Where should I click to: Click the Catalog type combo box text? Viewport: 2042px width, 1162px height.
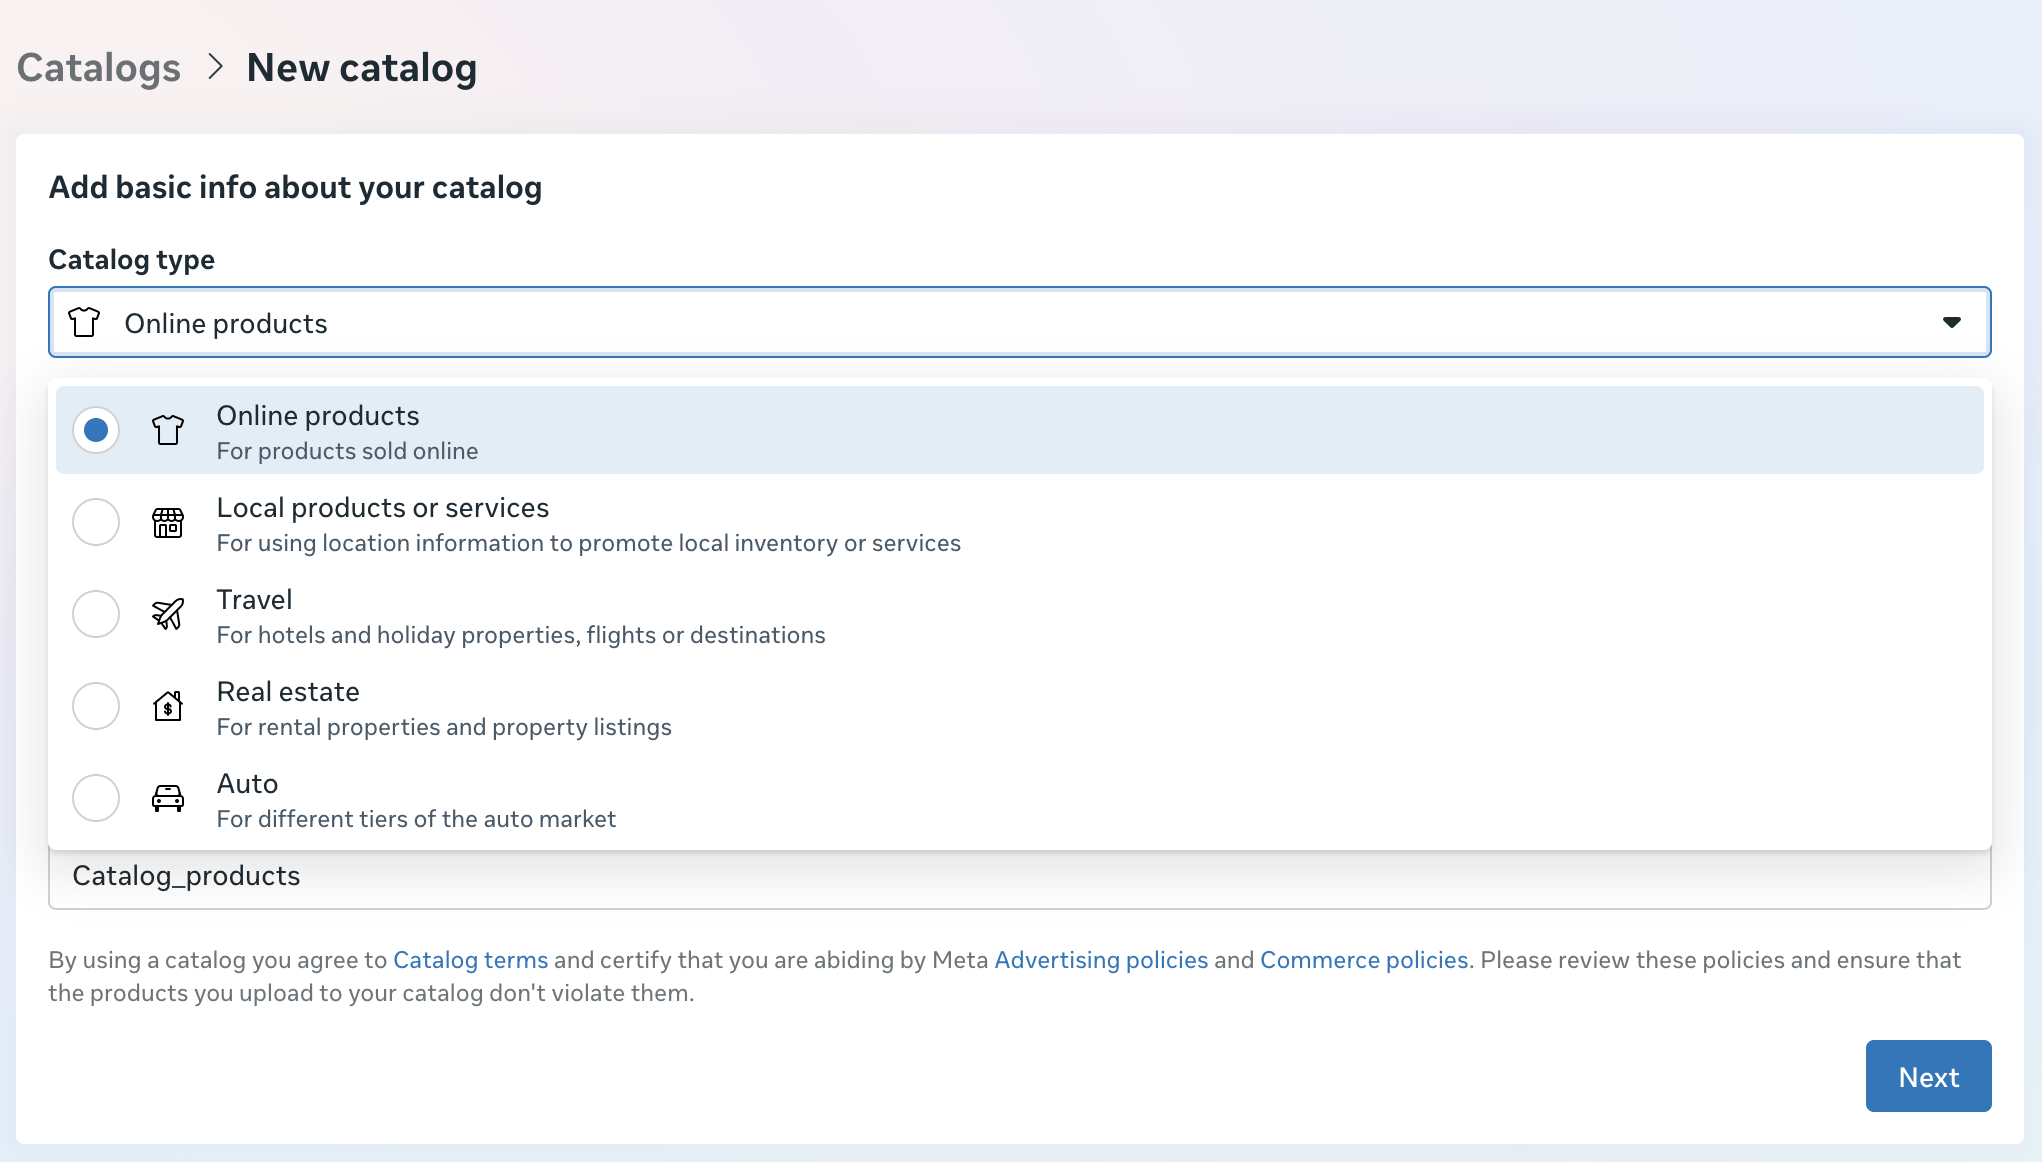pos(226,323)
